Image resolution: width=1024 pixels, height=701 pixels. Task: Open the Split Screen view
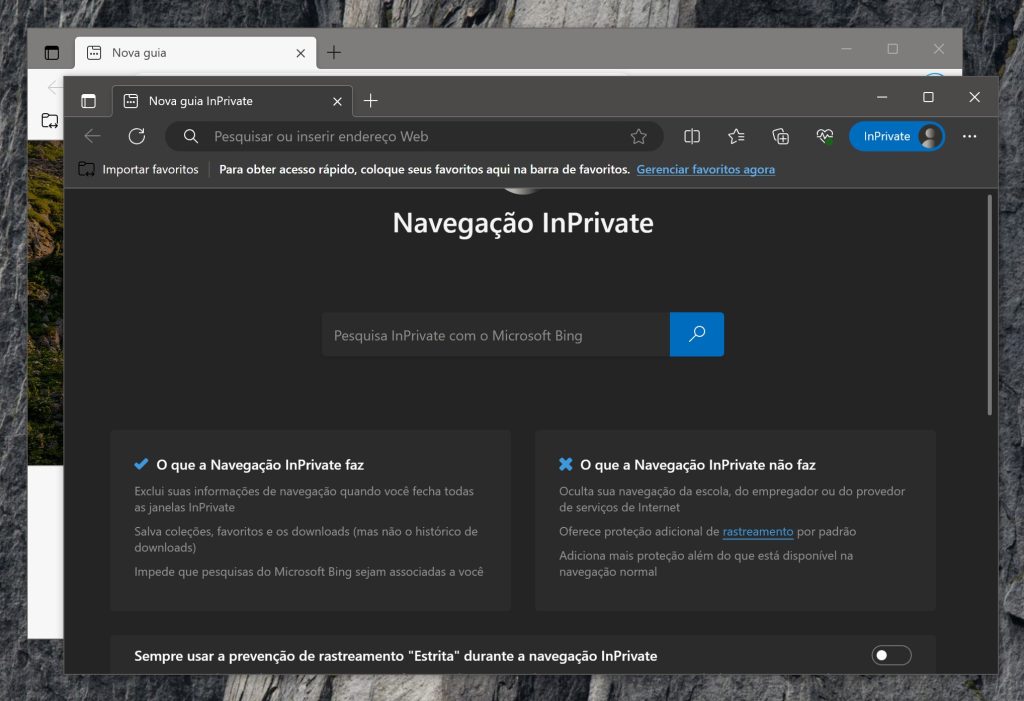pyautogui.click(x=692, y=136)
